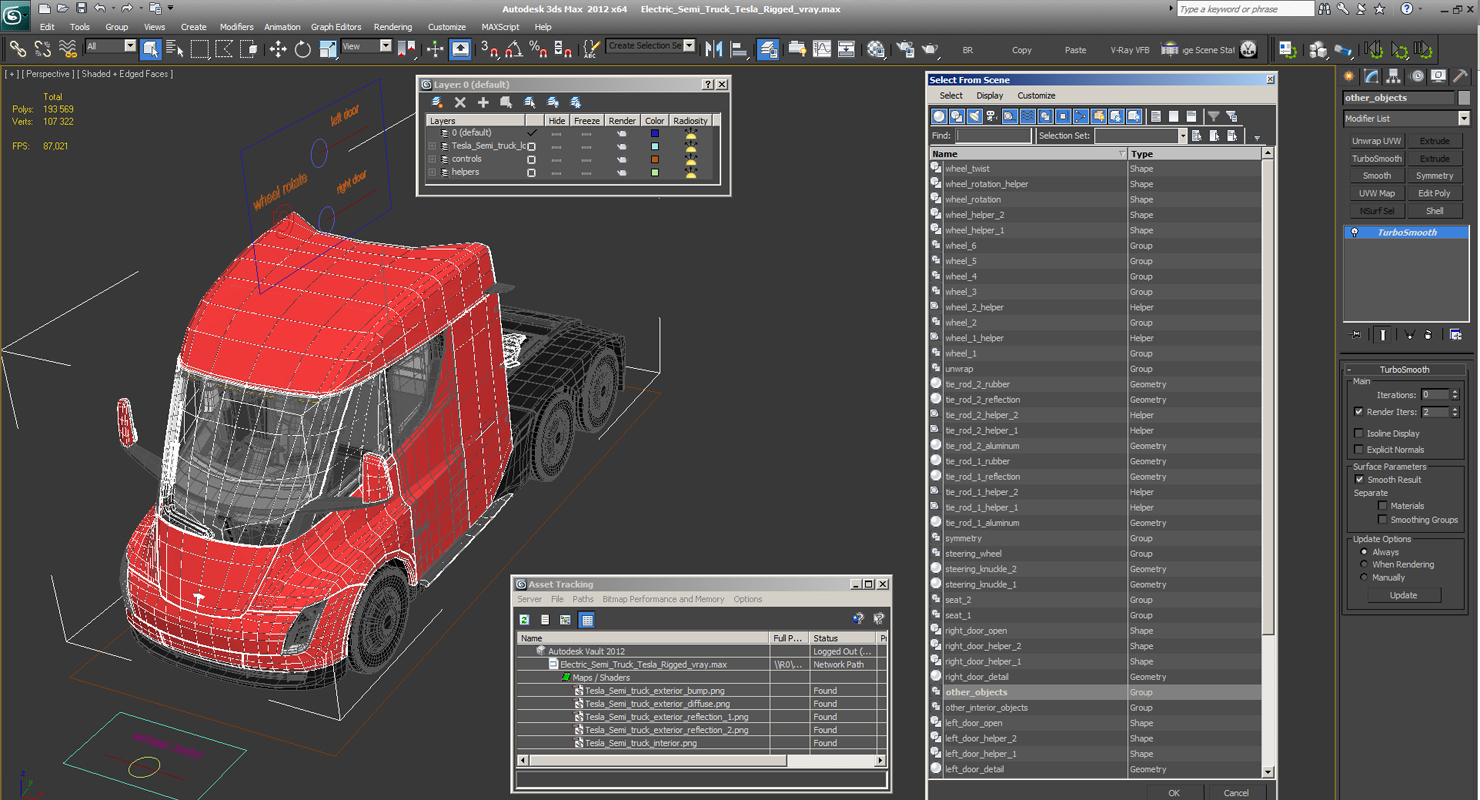Open the Select by Name tool
Image resolution: width=1480 pixels, height=800 pixels.
tap(175, 48)
